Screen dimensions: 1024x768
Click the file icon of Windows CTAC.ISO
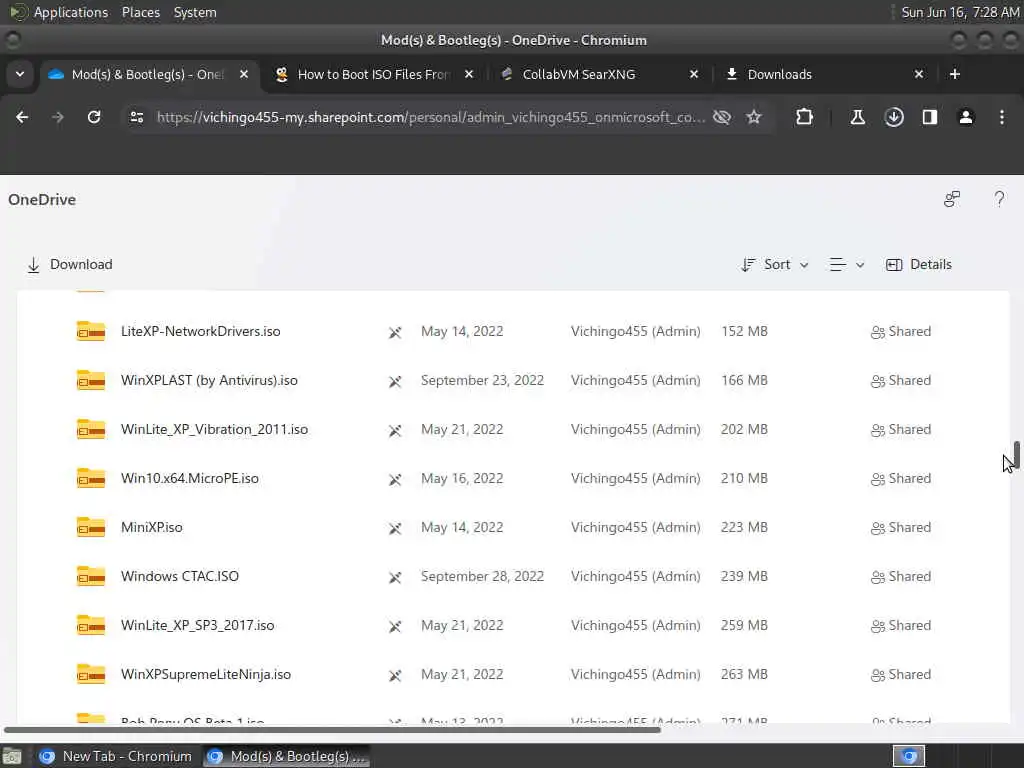pos(91,576)
